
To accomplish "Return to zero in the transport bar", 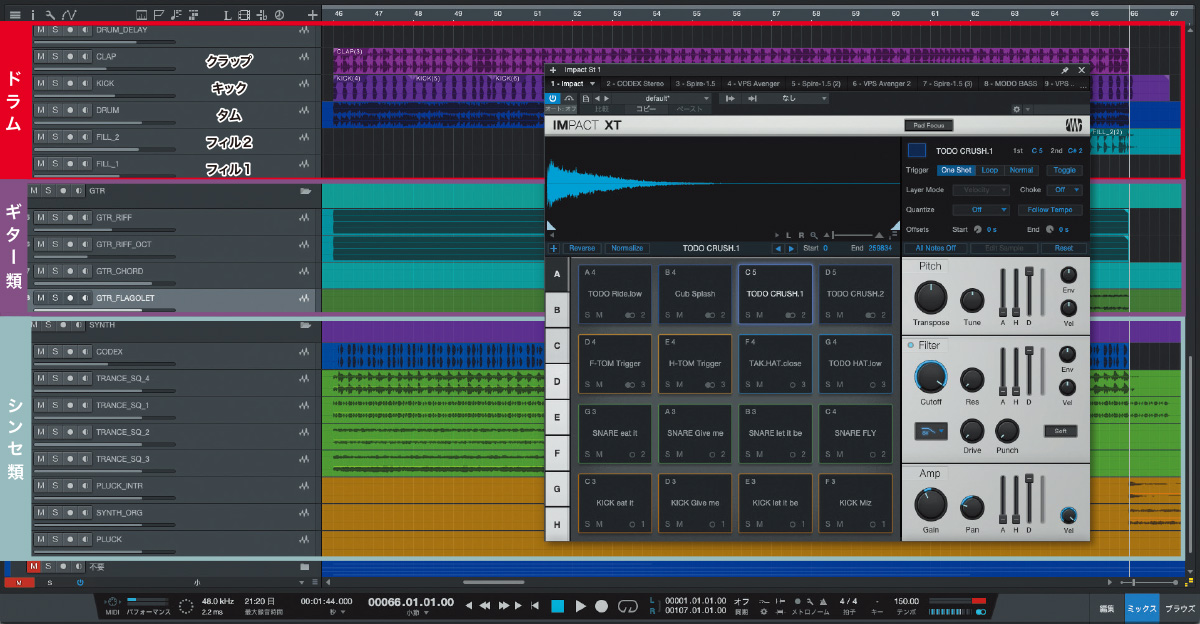I will [x=535, y=606].
